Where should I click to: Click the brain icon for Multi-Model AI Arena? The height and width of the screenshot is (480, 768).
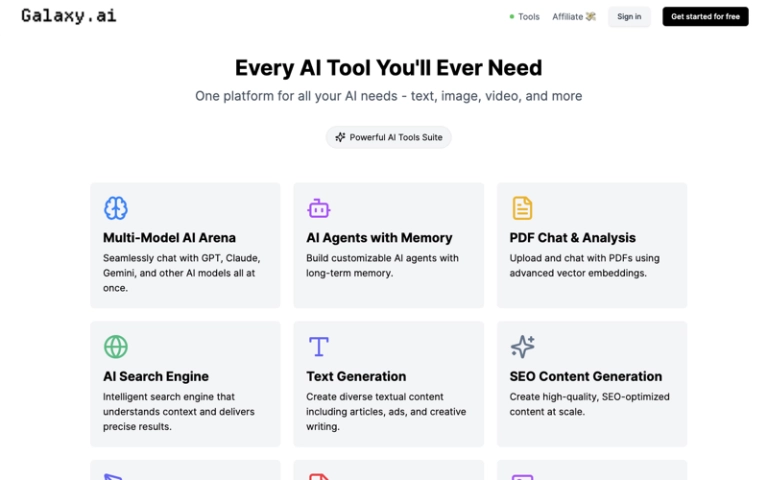click(x=116, y=208)
